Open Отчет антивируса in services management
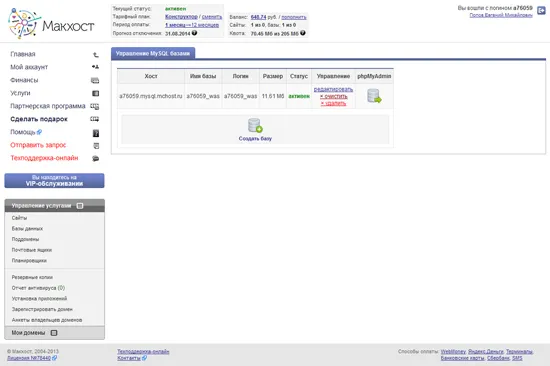This screenshot has width=550, height=366. pyautogui.click(x=38, y=288)
